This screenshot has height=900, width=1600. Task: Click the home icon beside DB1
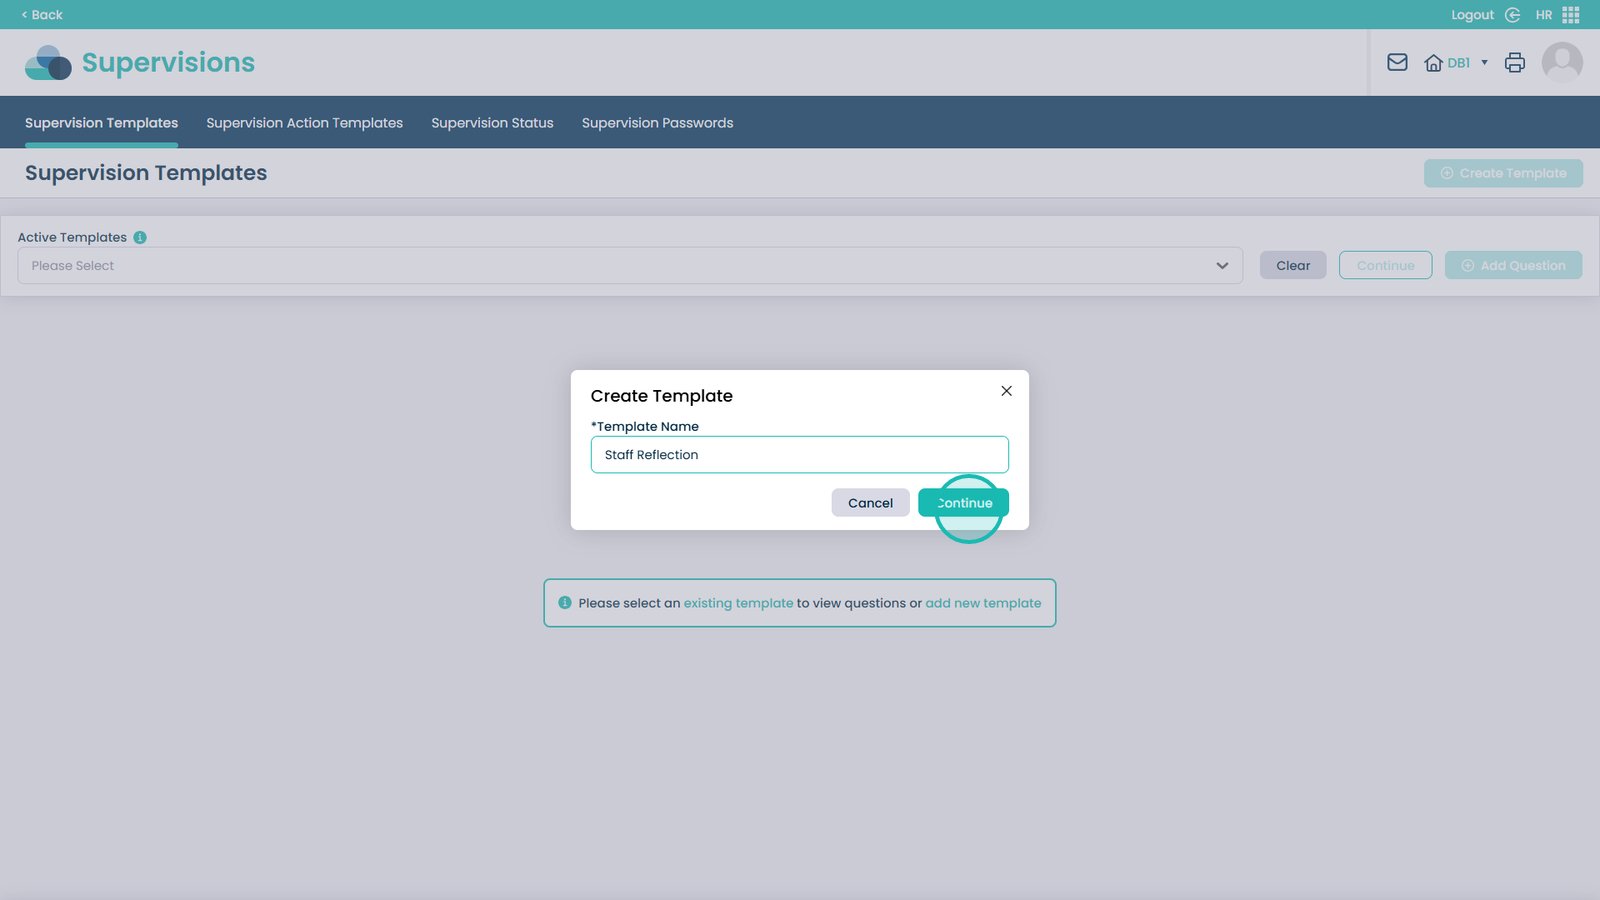[1433, 63]
